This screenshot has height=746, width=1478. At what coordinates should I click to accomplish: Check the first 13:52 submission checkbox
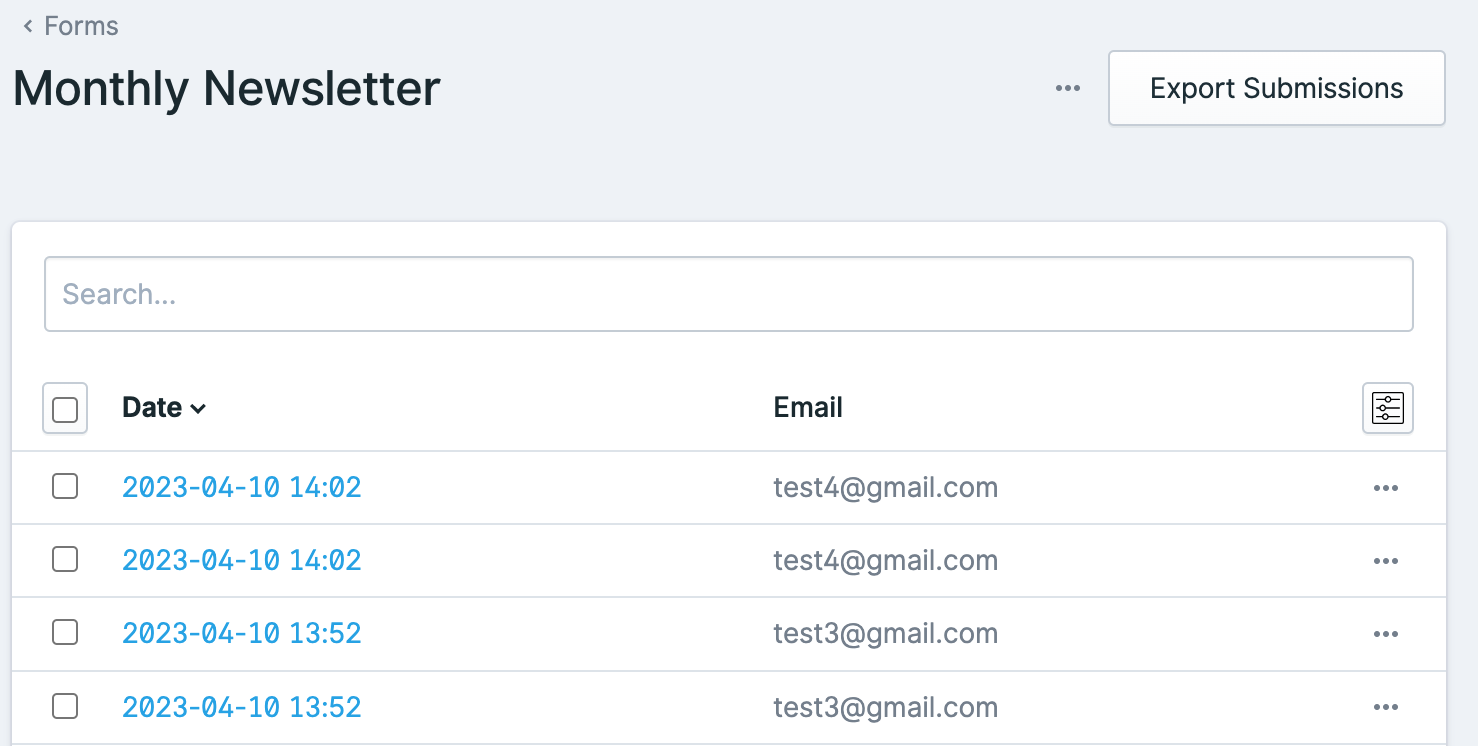coord(65,633)
